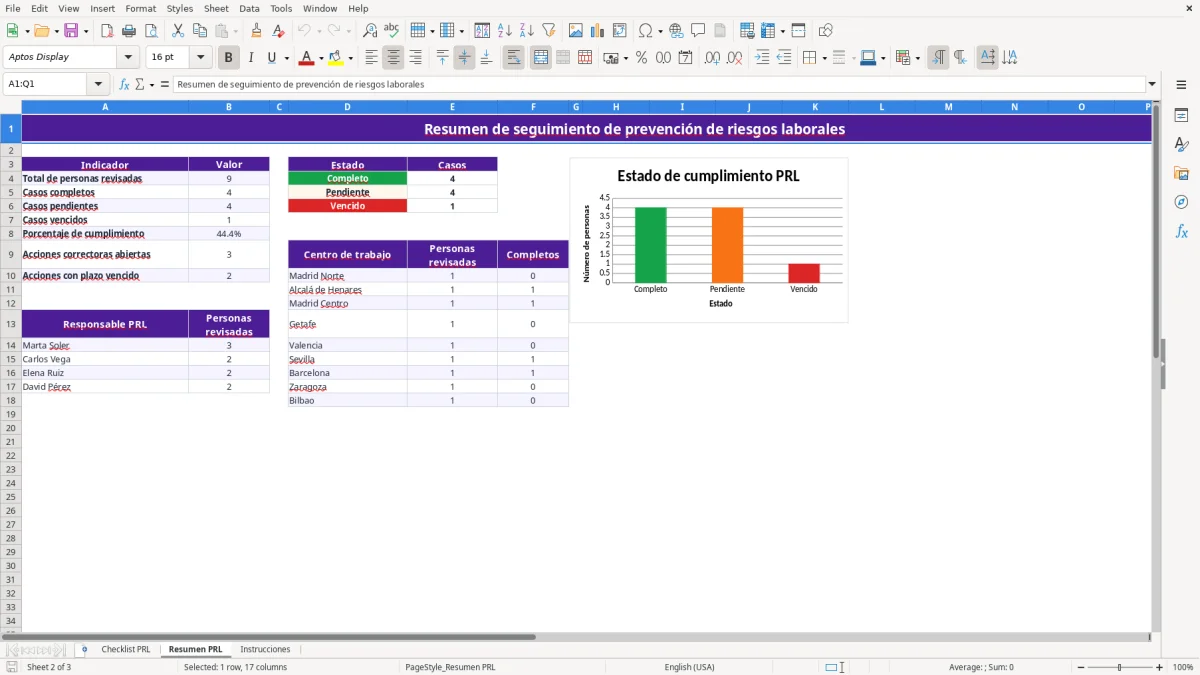The image size is (1200, 675).
Task: Delete Decimal Place icon
Action: coord(734,58)
